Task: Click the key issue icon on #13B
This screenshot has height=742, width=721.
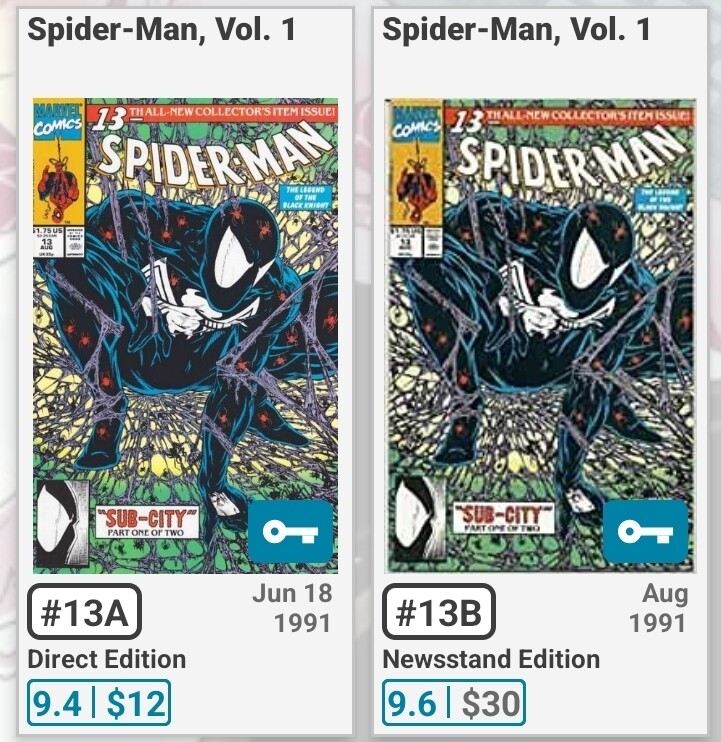Action: pyautogui.click(x=645, y=531)
